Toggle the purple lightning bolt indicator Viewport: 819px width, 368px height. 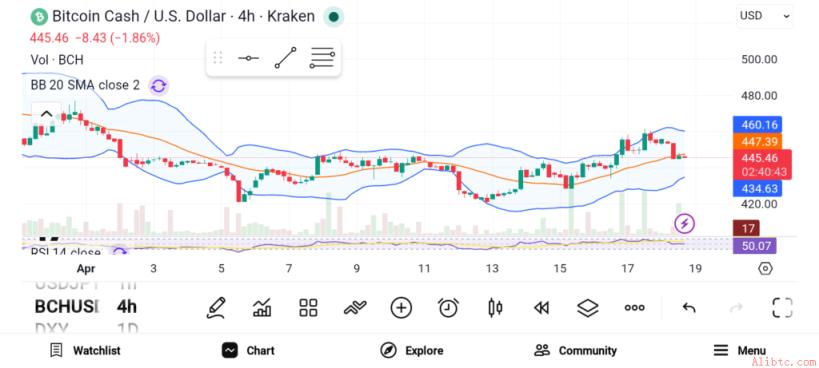684,223
